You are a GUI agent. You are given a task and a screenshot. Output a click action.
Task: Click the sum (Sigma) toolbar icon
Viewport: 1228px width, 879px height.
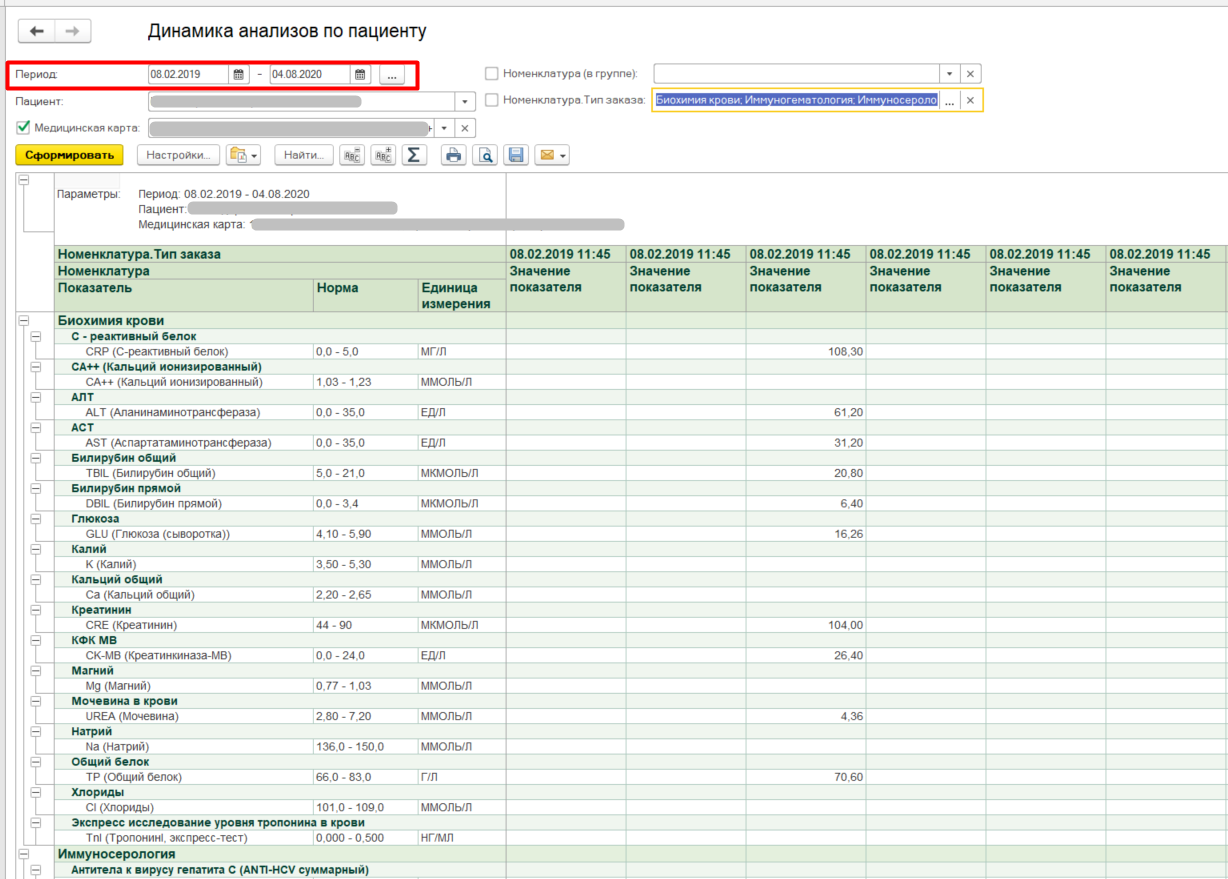414,155
